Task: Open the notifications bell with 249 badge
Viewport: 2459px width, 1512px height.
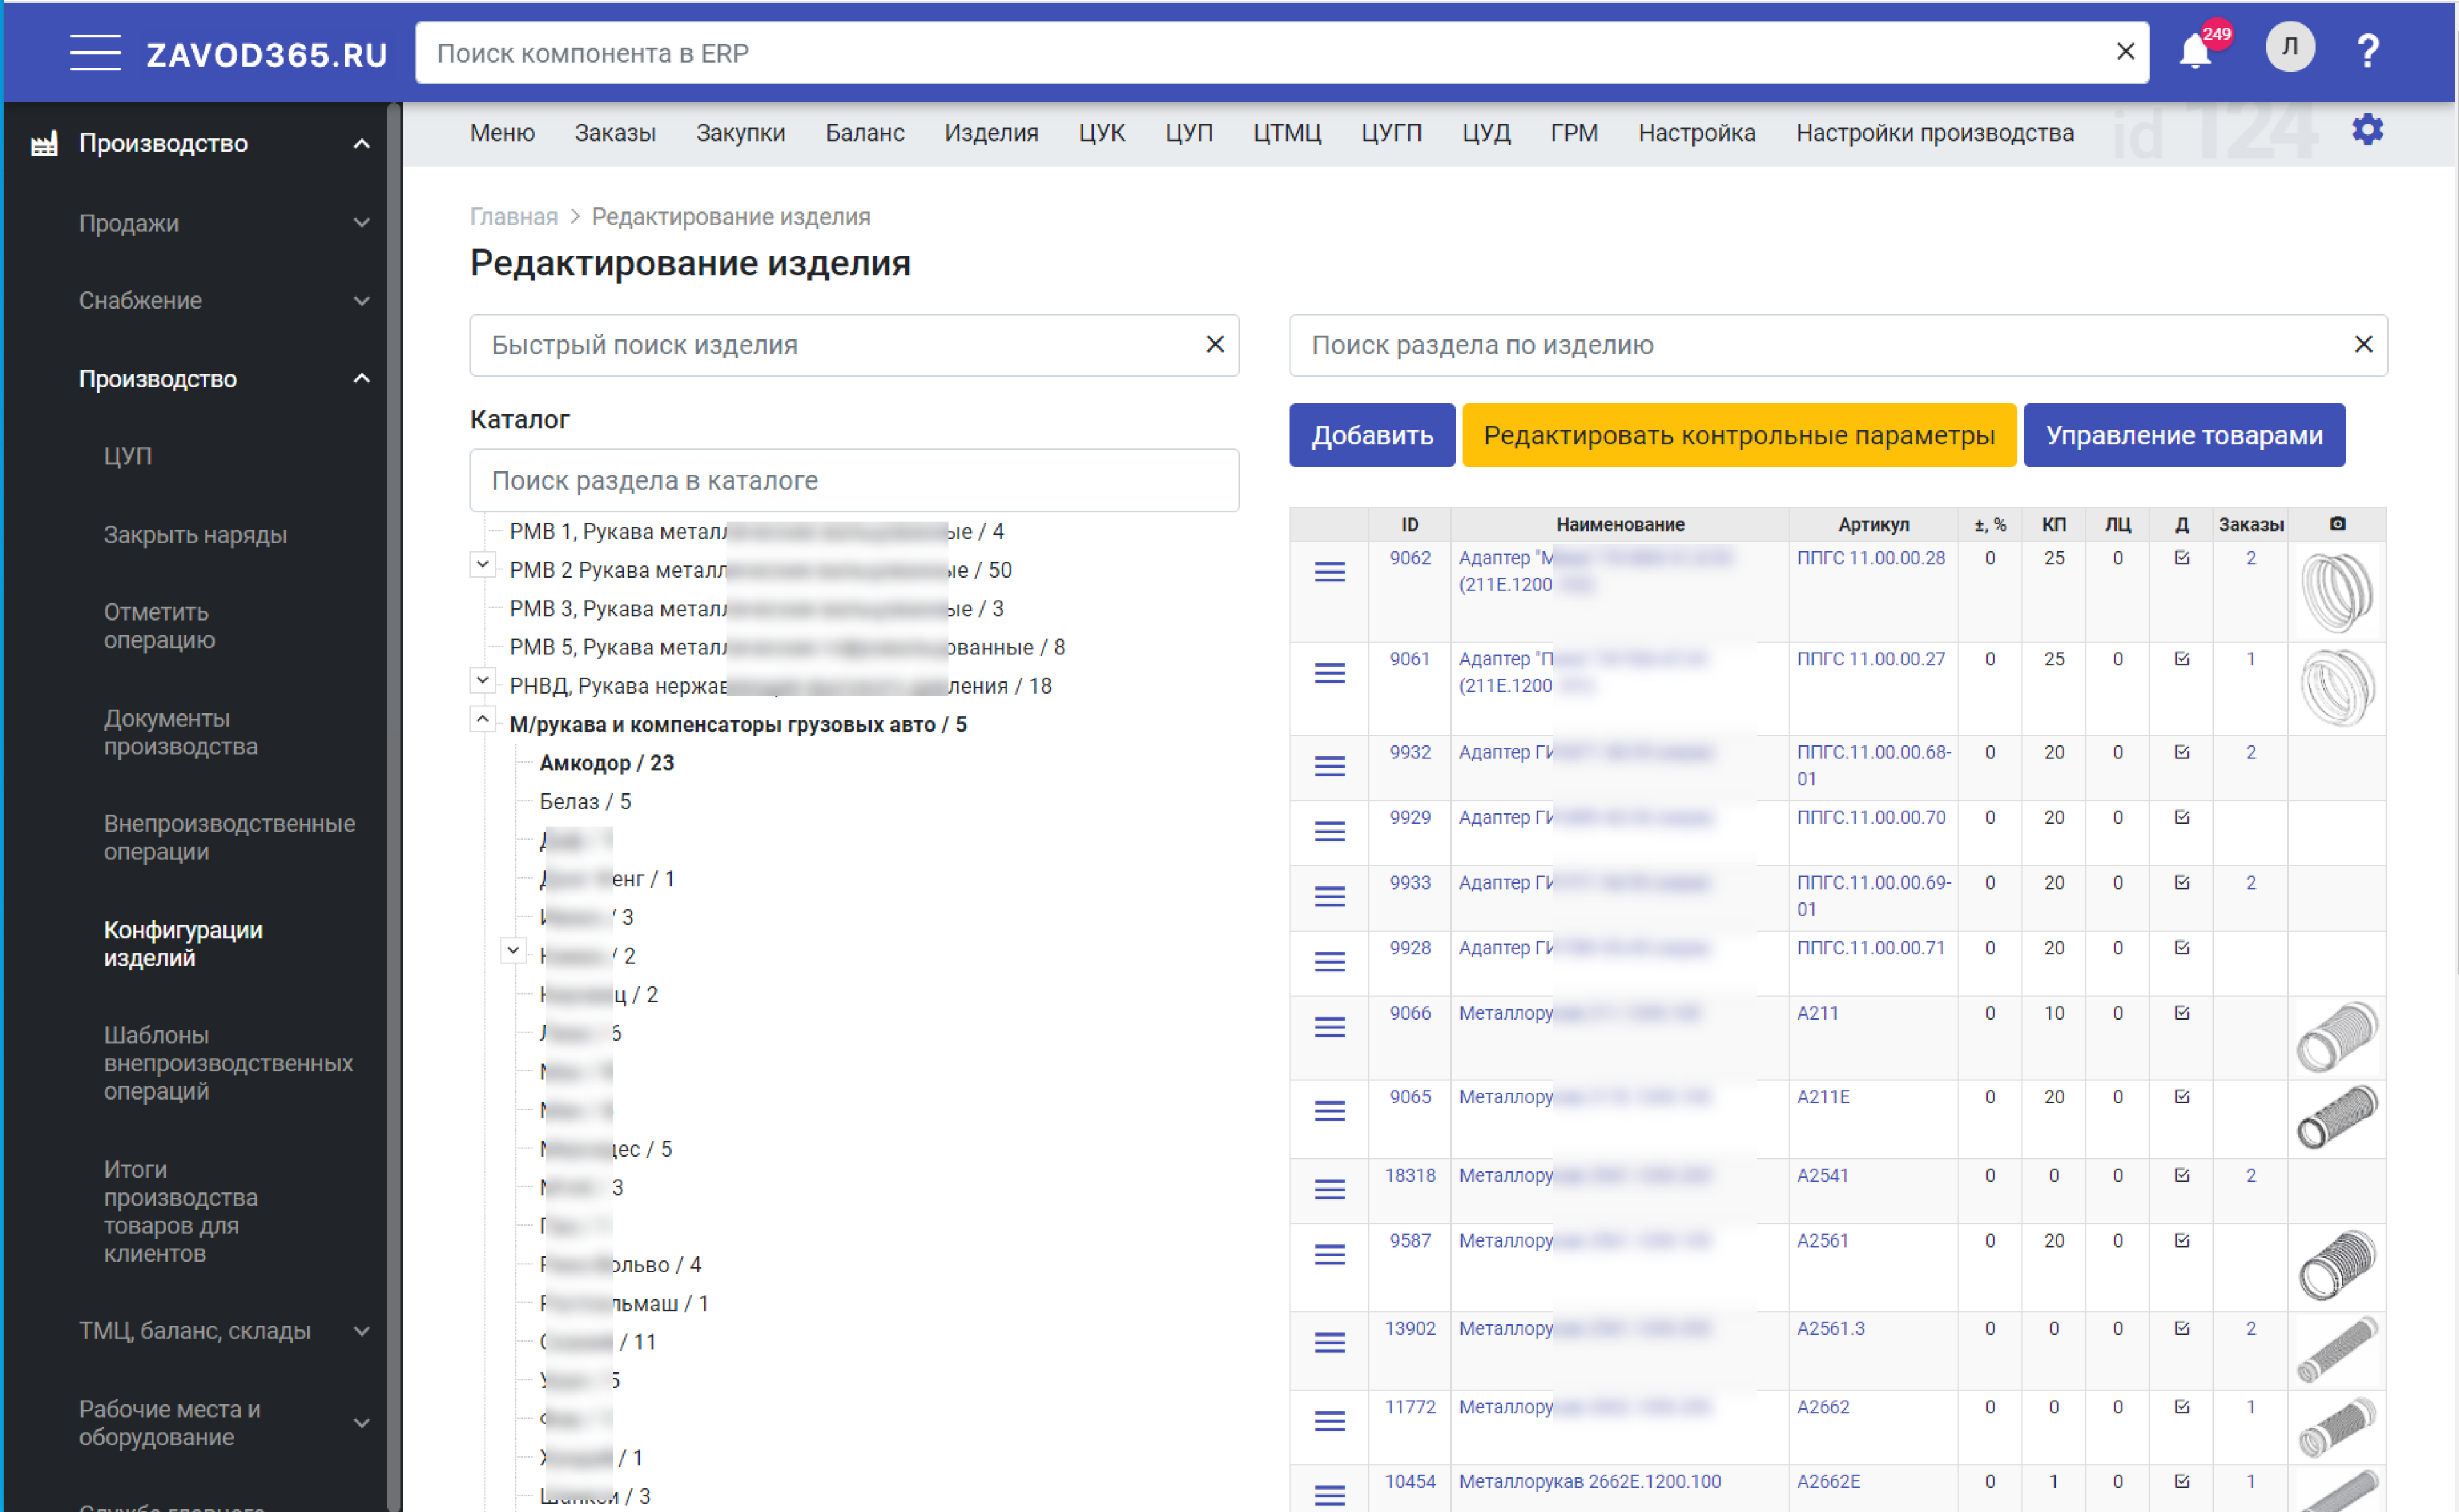Action: click(2196, 52)
